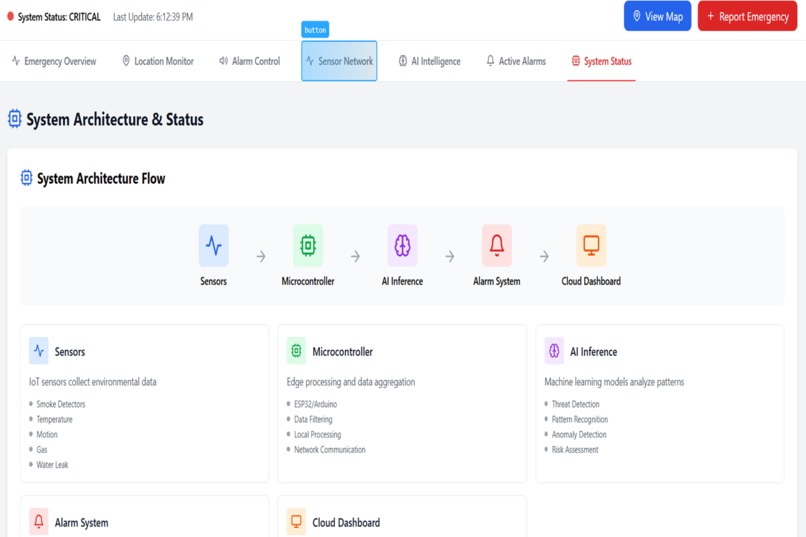Click the chip icon beside System Architecture Flow

click(26, 178)
